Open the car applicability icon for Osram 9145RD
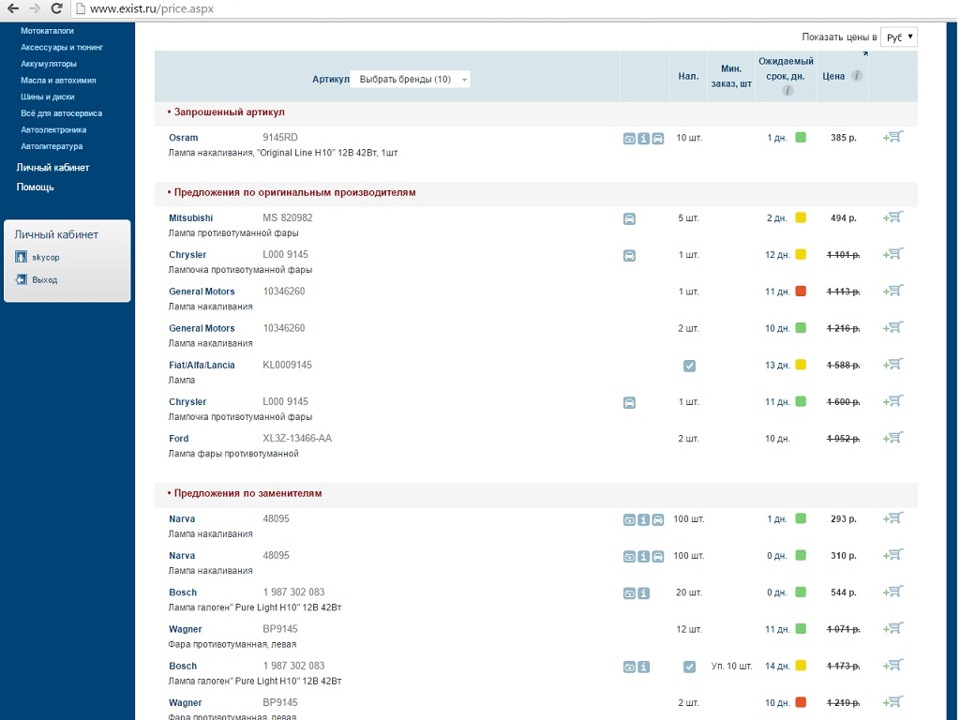The image size is (960, 720). coord(658,139)
